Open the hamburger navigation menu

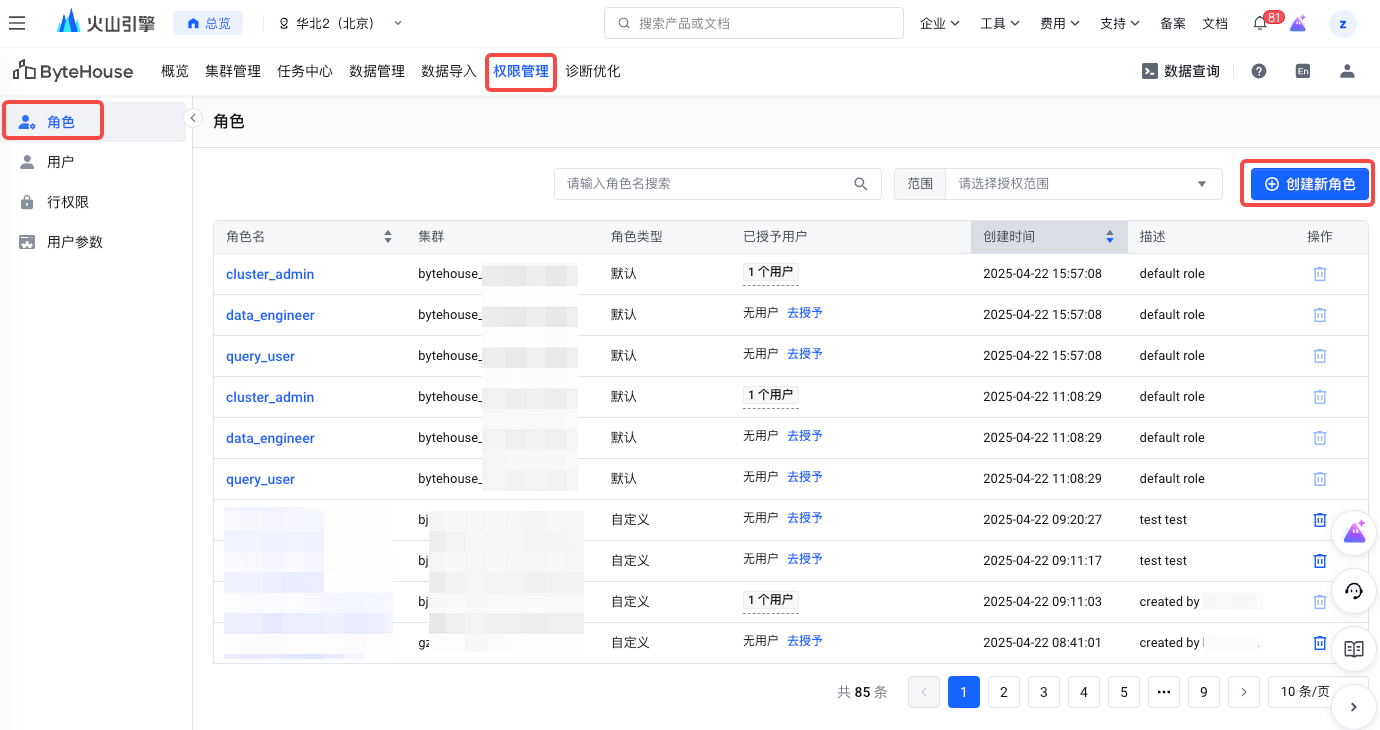17,23
